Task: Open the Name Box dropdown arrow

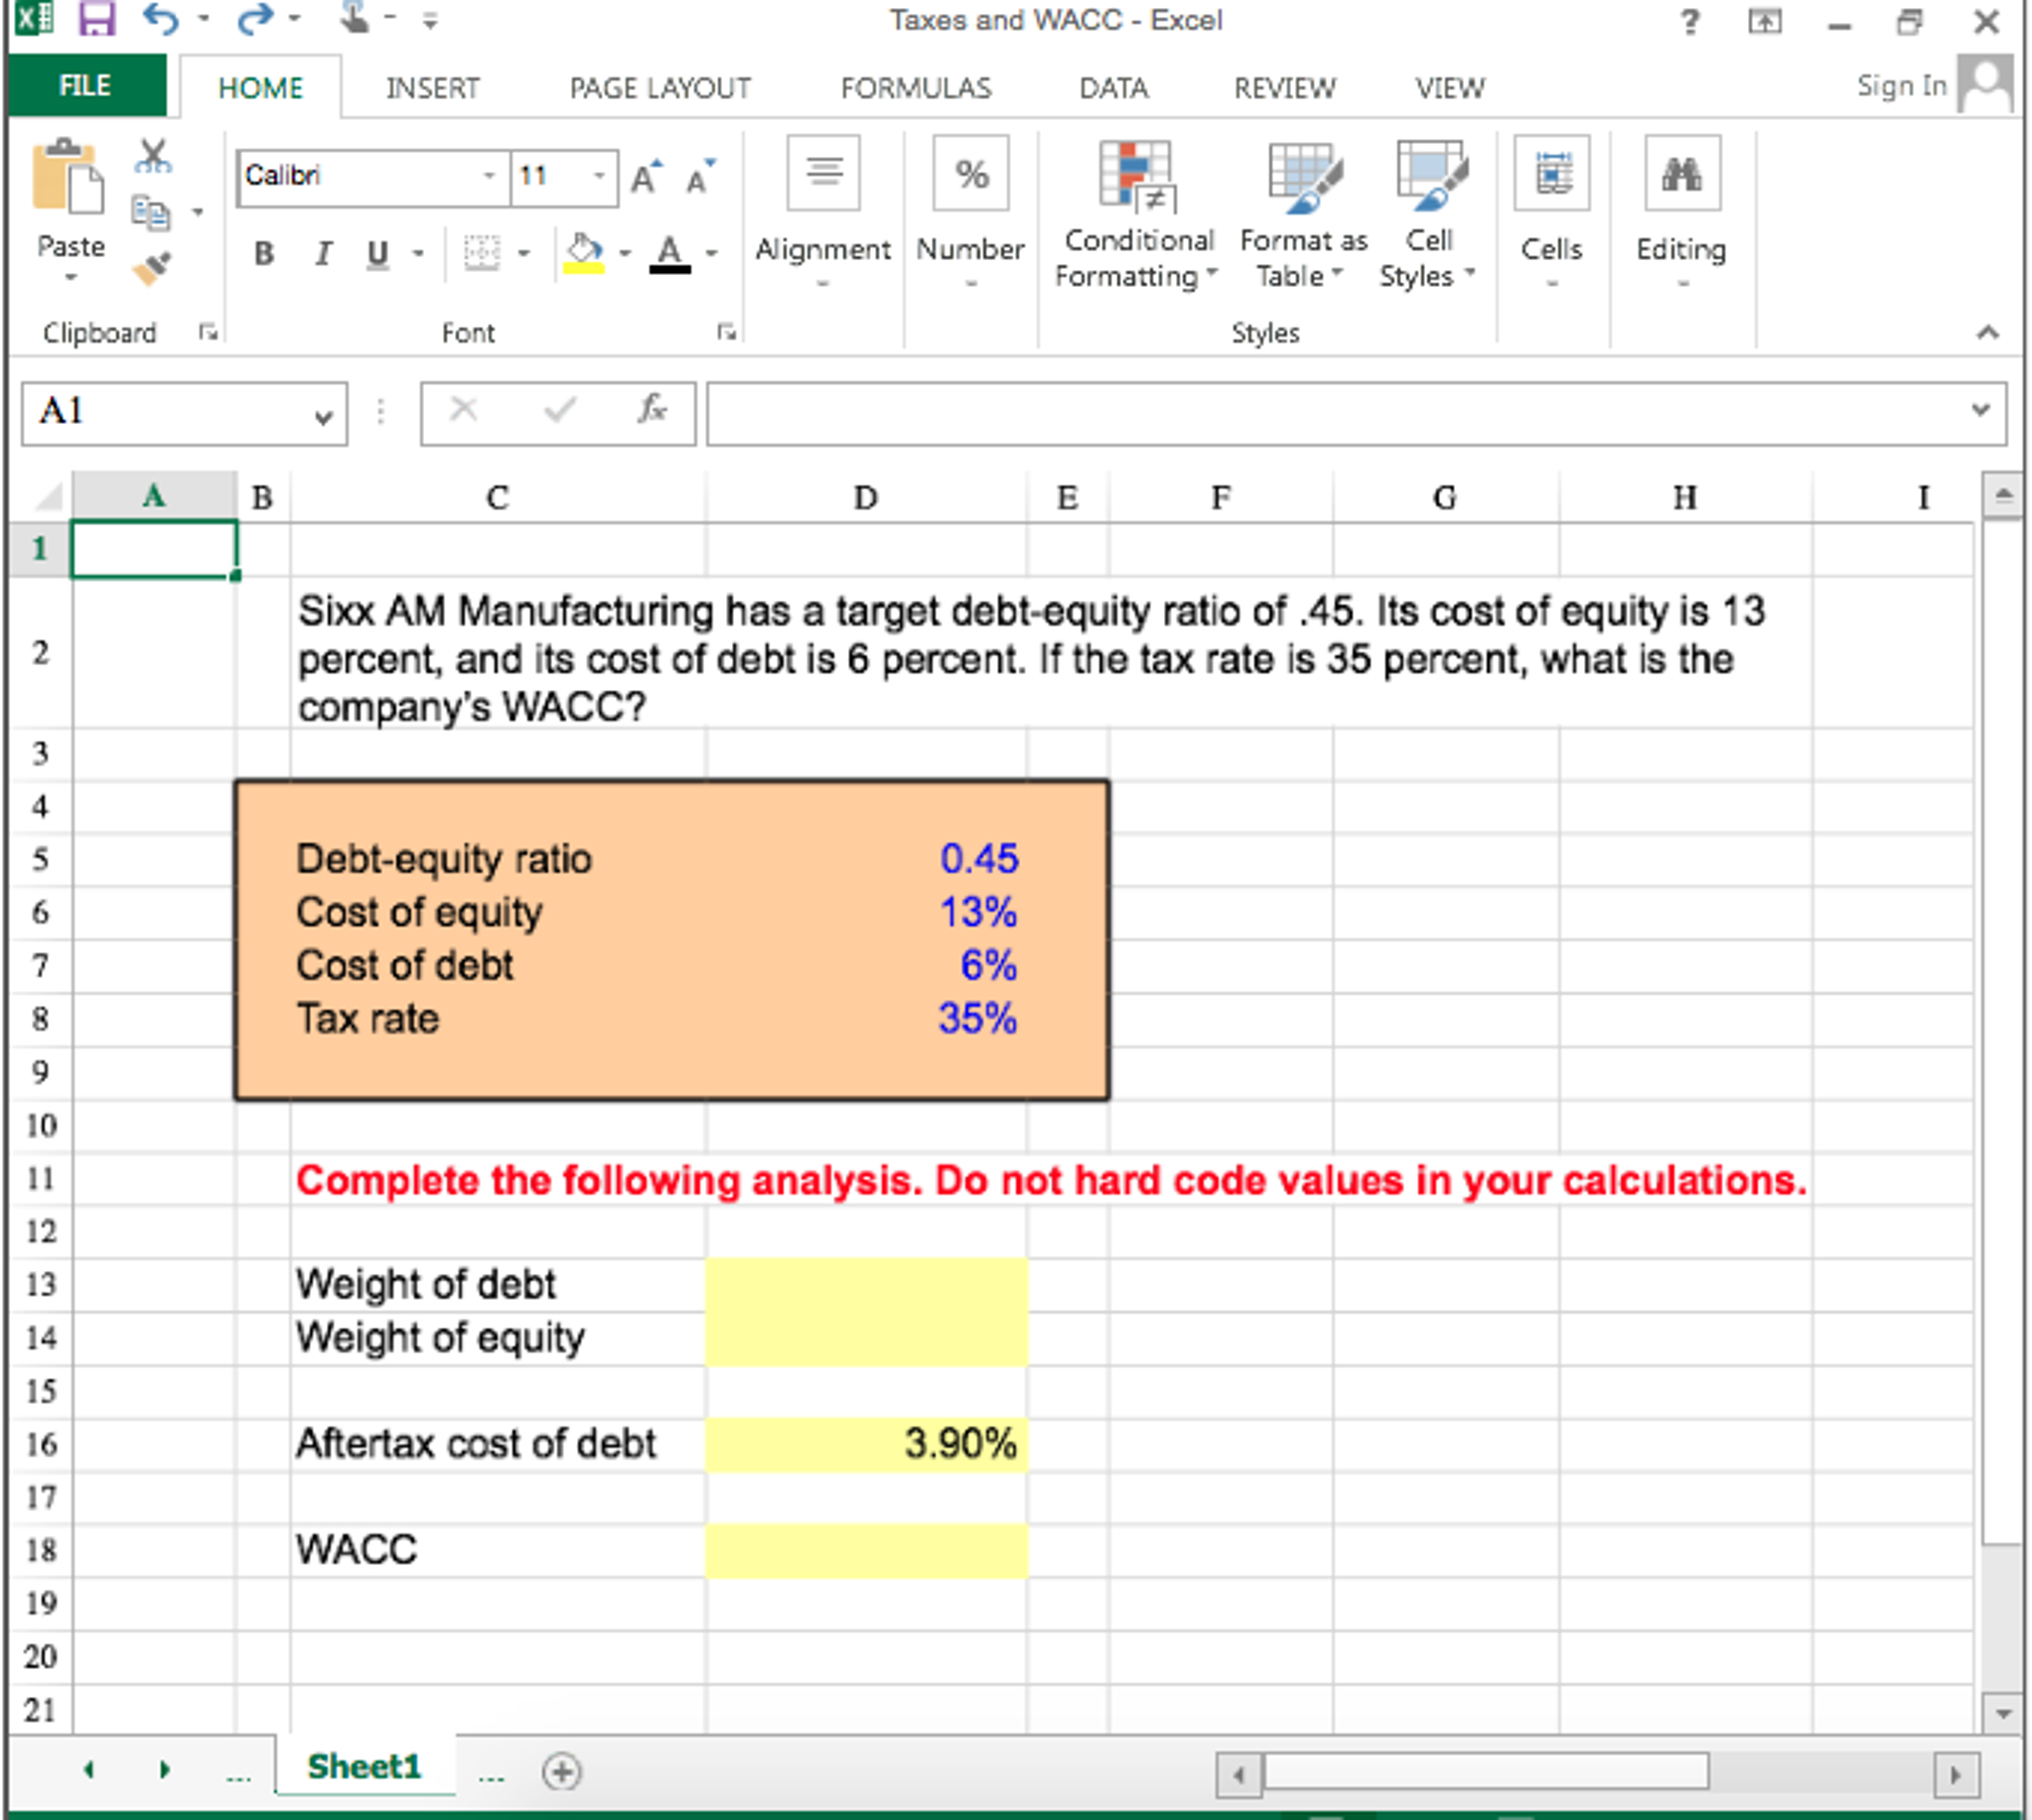Action: 323,415
